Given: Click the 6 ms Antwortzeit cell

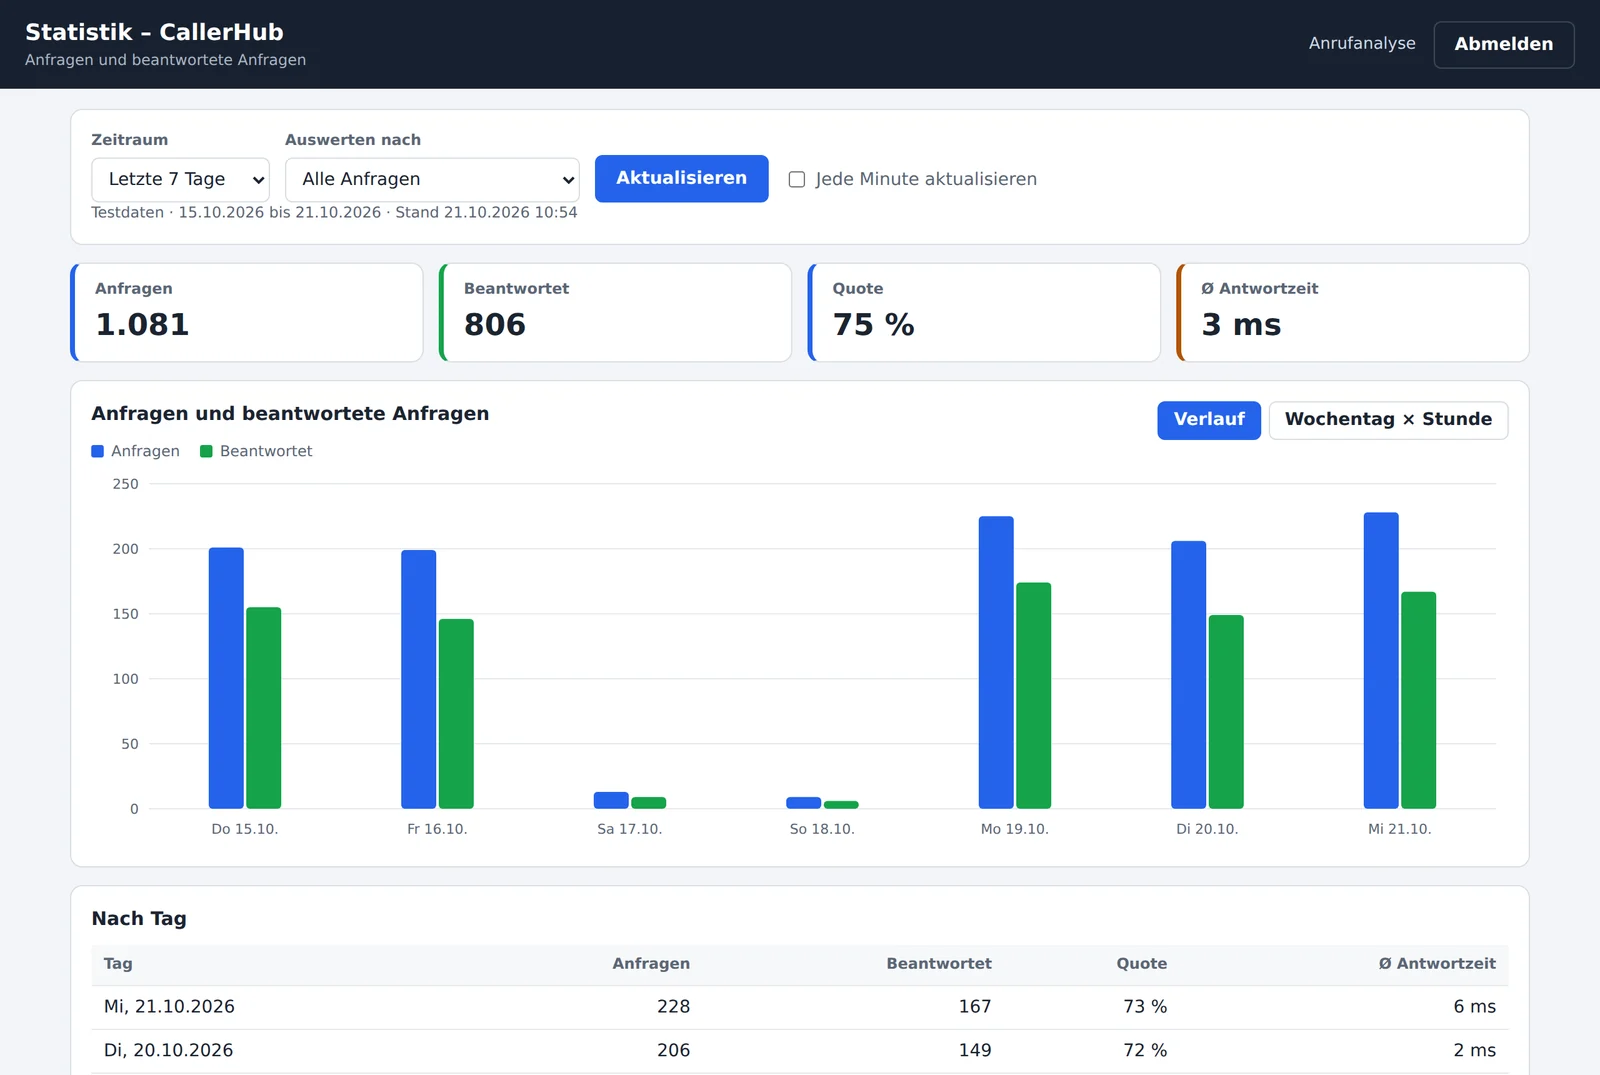Looking at the screenshot, I should click(1475, 1007).
